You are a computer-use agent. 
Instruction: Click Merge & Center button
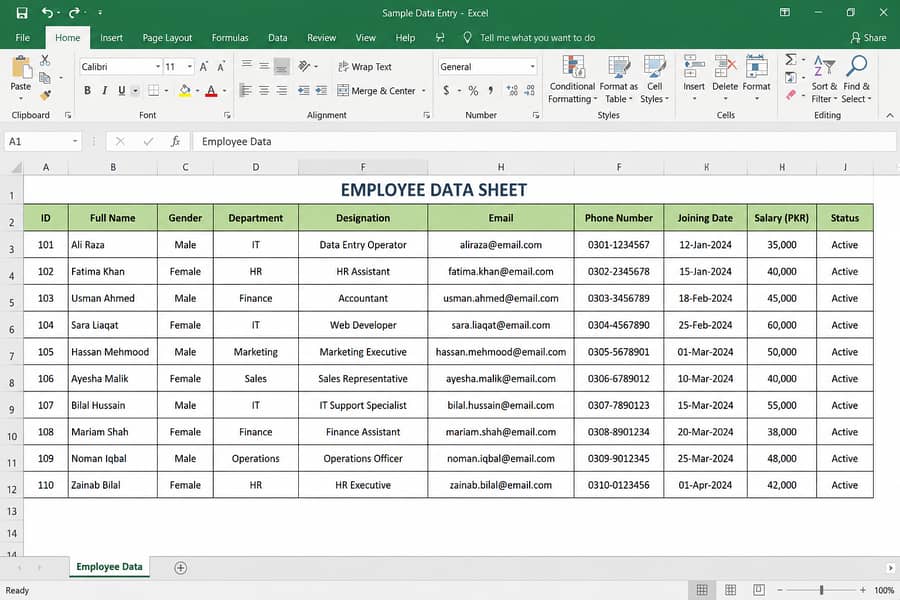377,91
